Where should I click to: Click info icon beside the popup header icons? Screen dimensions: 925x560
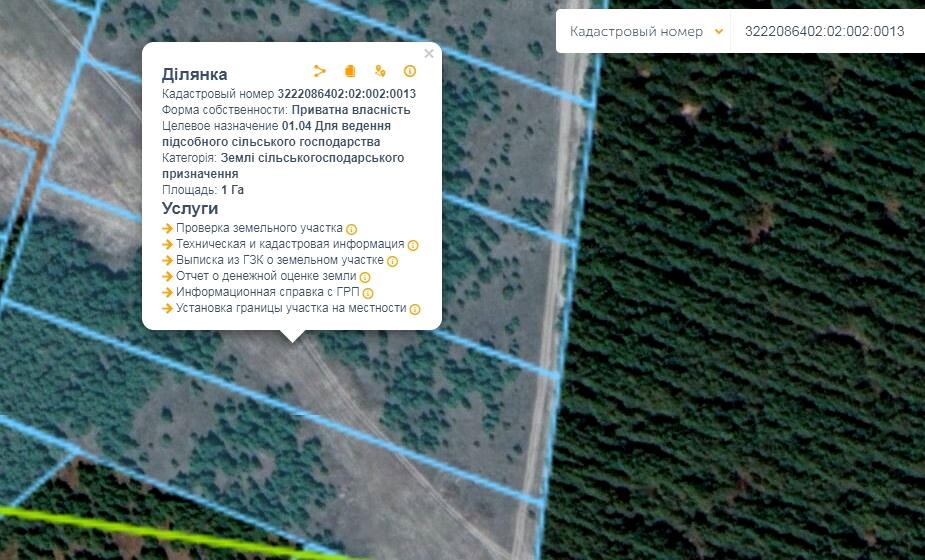409,71
